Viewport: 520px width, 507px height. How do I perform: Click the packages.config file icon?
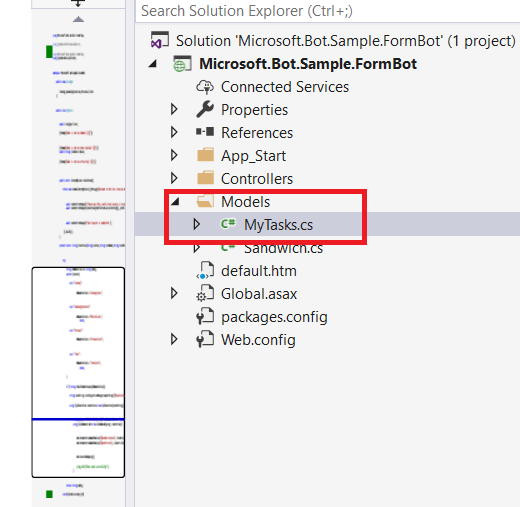pyautogui.click(x=205, y=316)
